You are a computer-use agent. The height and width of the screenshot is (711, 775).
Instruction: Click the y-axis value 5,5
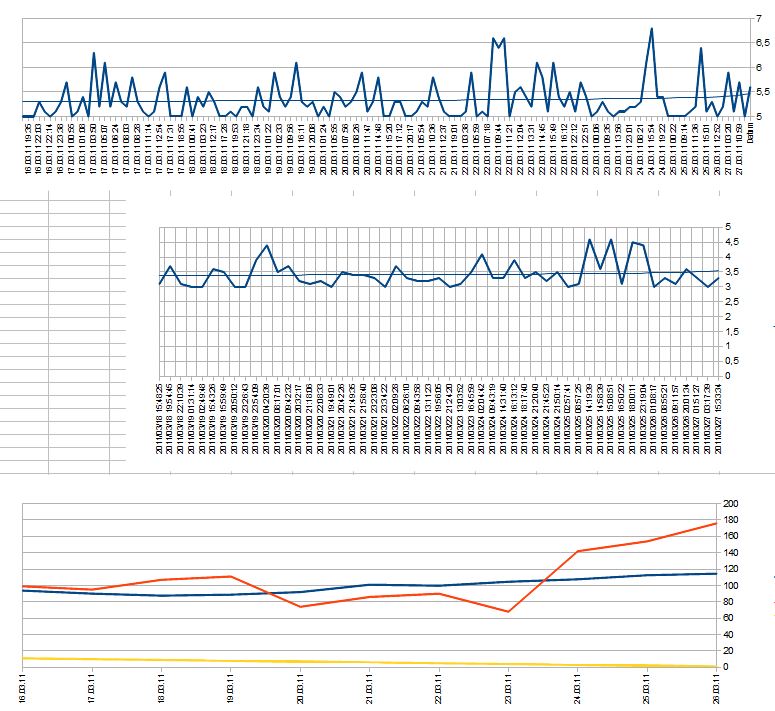tap(763, 92)
